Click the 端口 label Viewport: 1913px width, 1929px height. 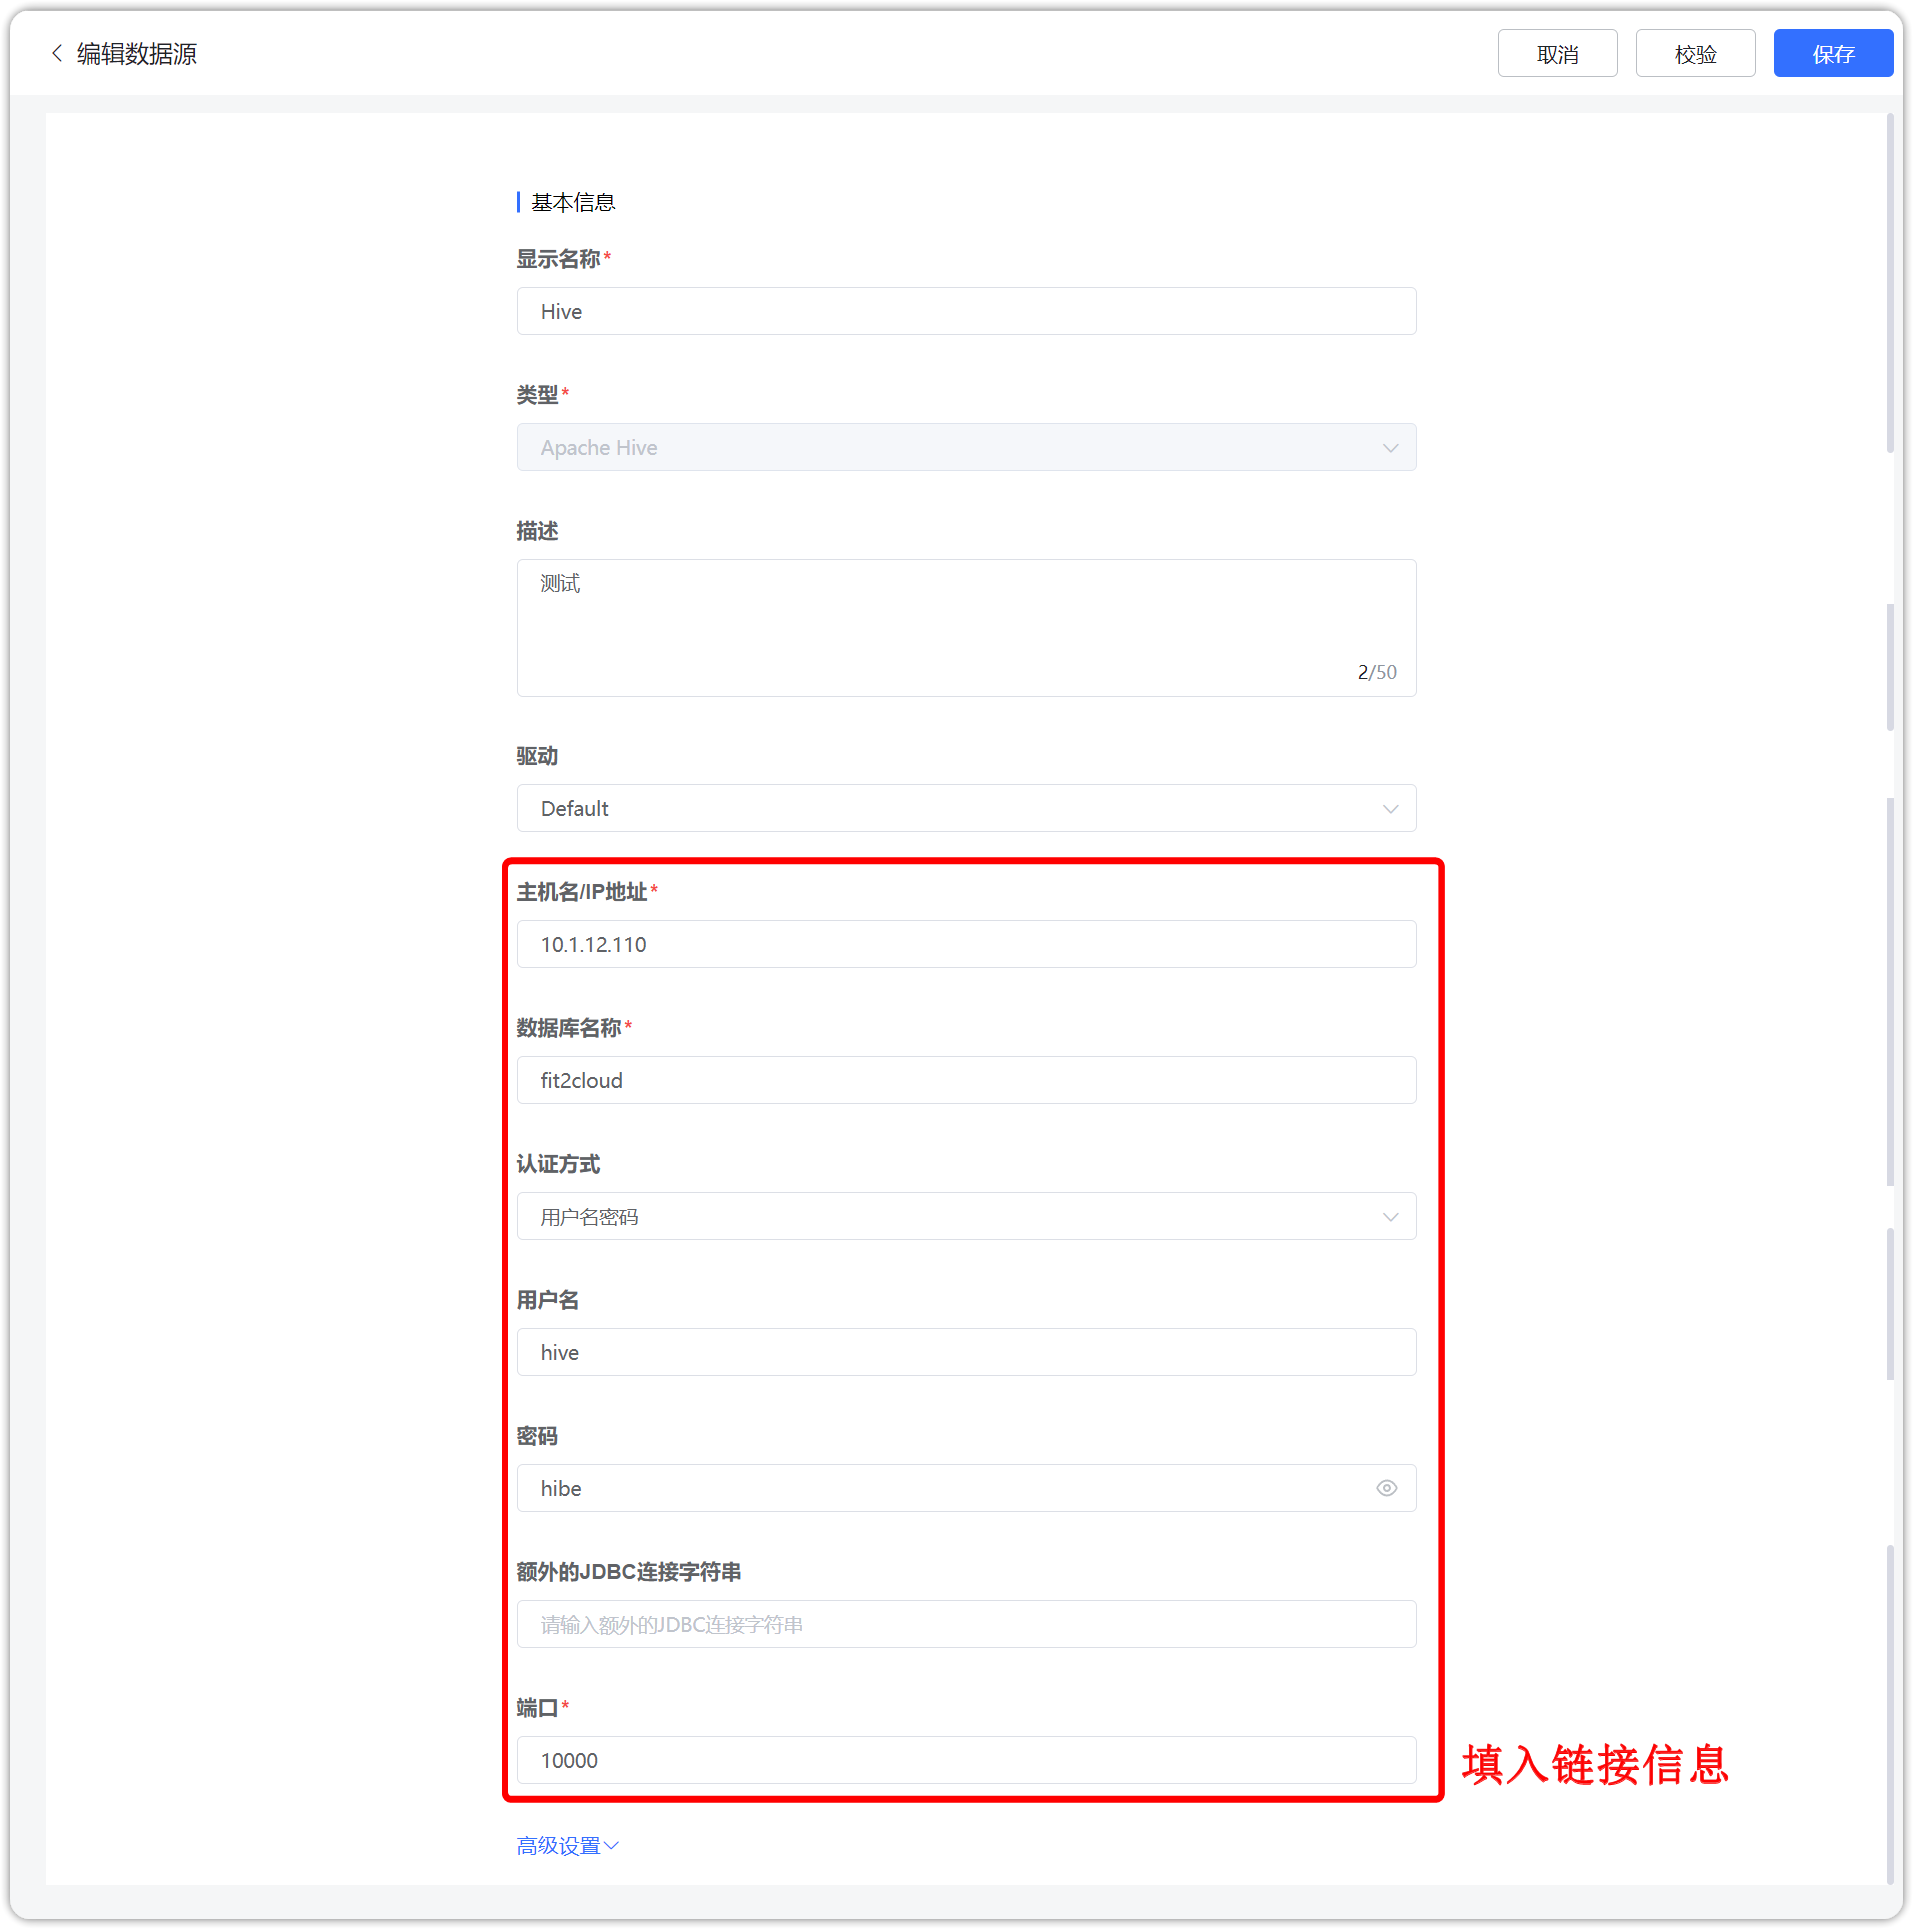point(537,1708)
